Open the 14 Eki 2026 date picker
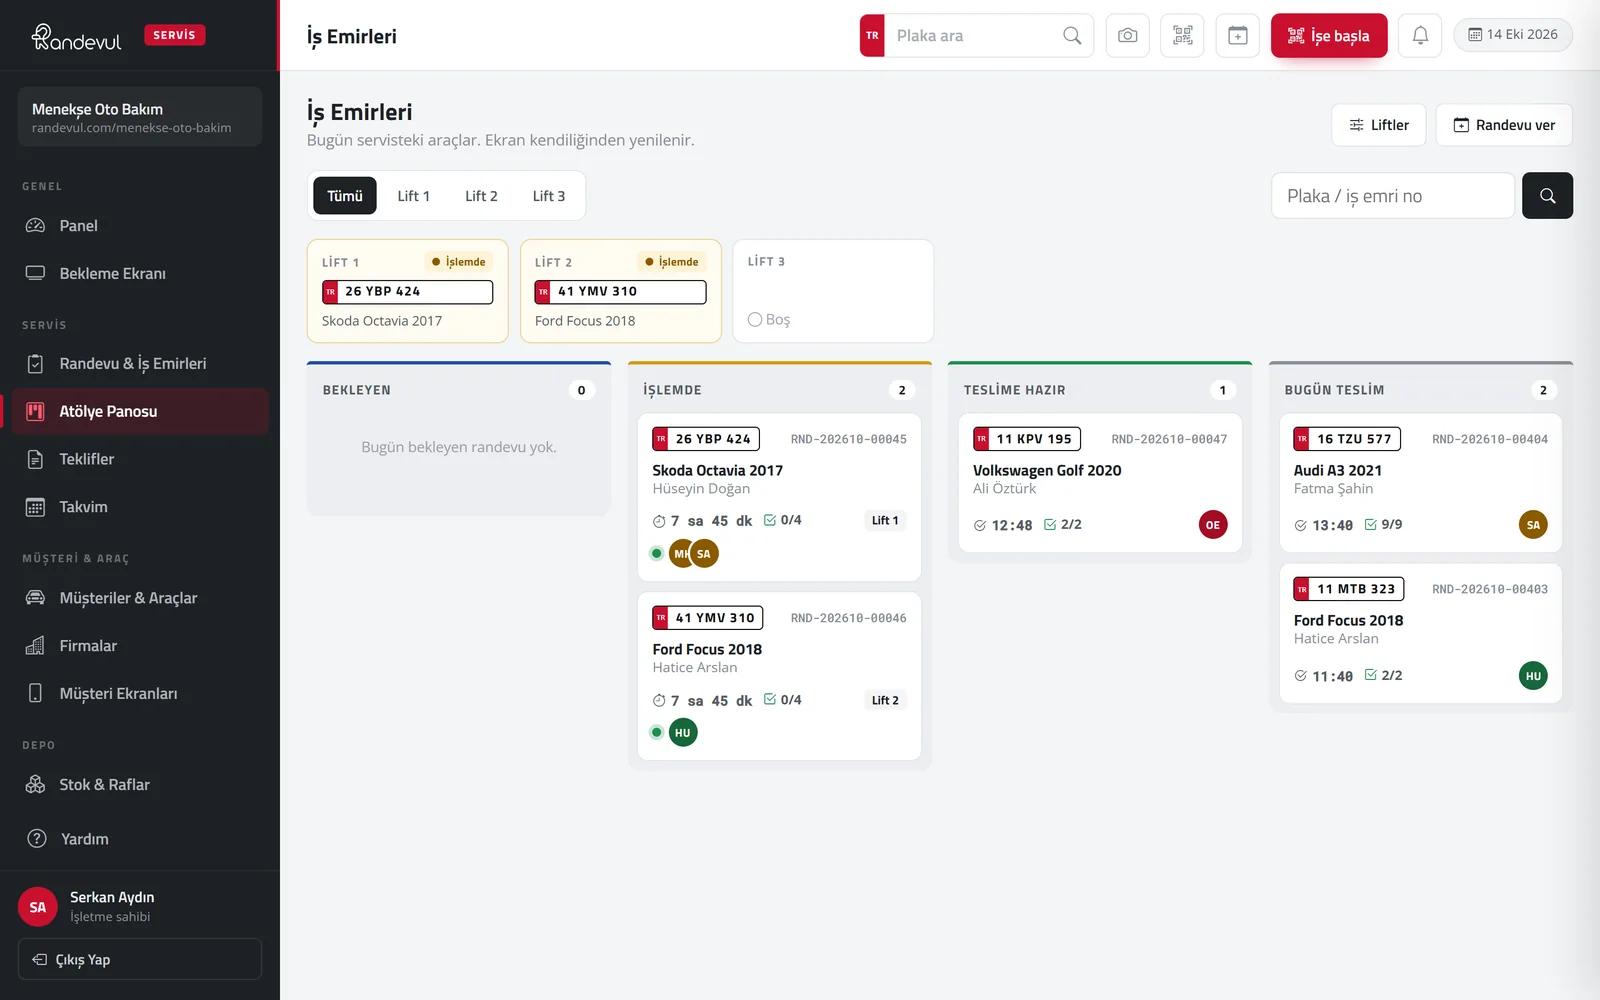The height and width of the screenshot is (1000, 1600). coord(1513,35)
